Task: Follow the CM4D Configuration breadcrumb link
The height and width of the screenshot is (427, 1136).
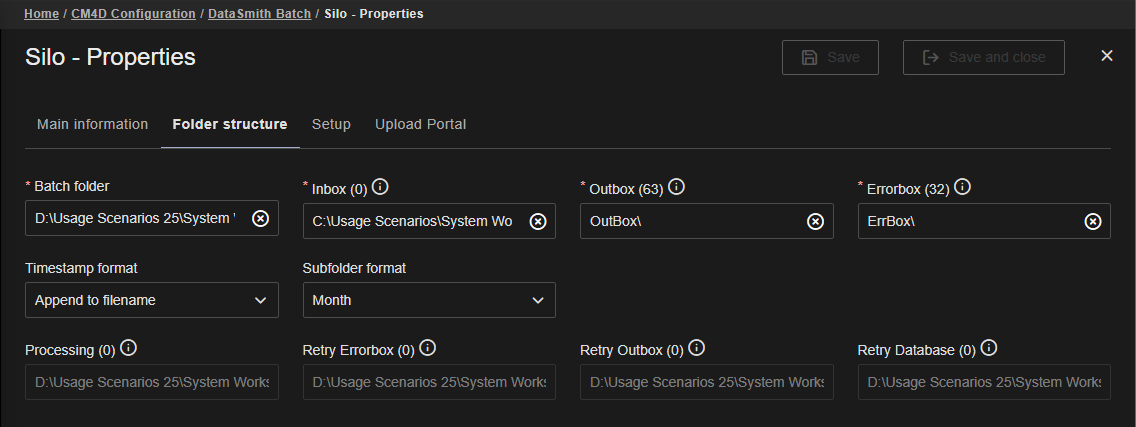Action: tap(133, 14)
